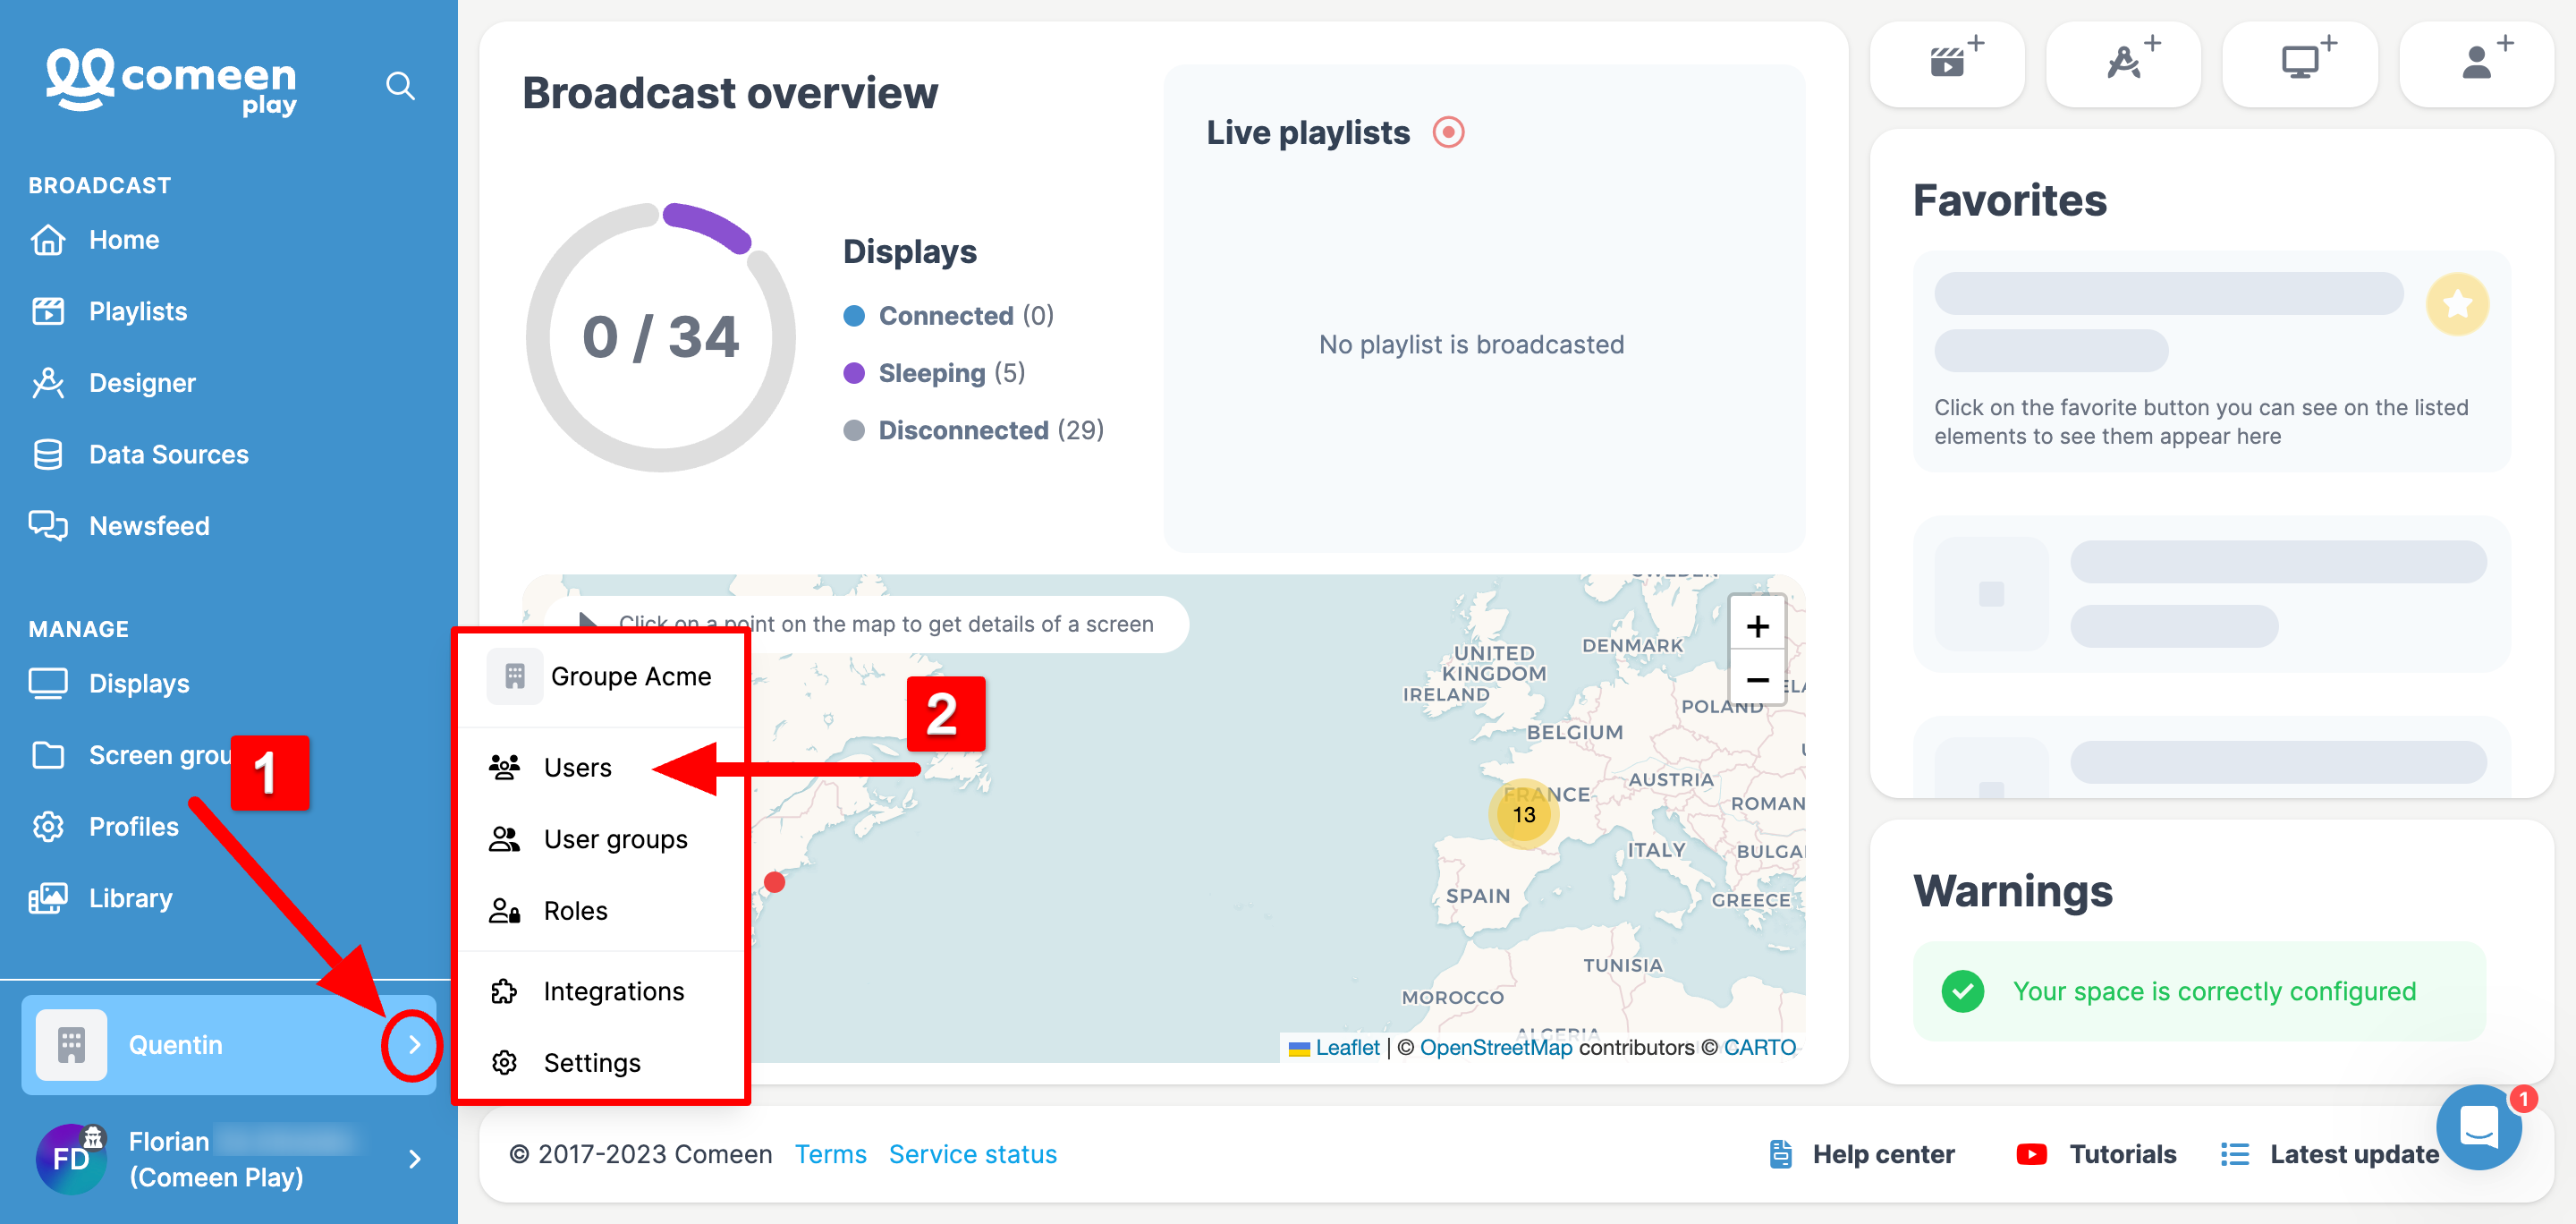This screenshot has width=2576, height=1224.
Task: Click the Disconnected displays legend entry
Action: tap(974, 430)
